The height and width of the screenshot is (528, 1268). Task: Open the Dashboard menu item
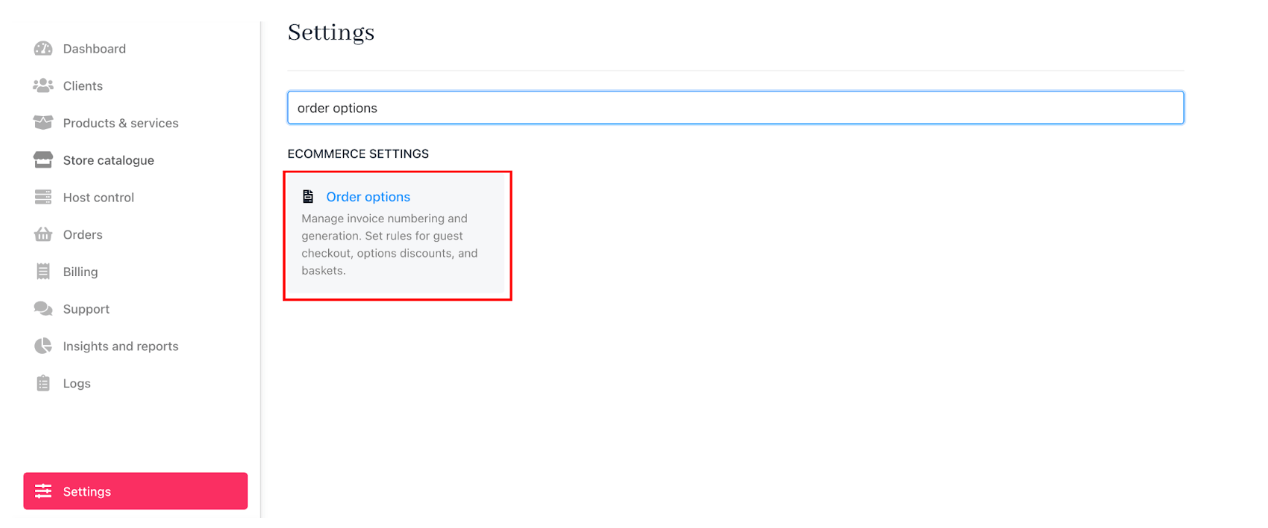(x=94, y=49)
